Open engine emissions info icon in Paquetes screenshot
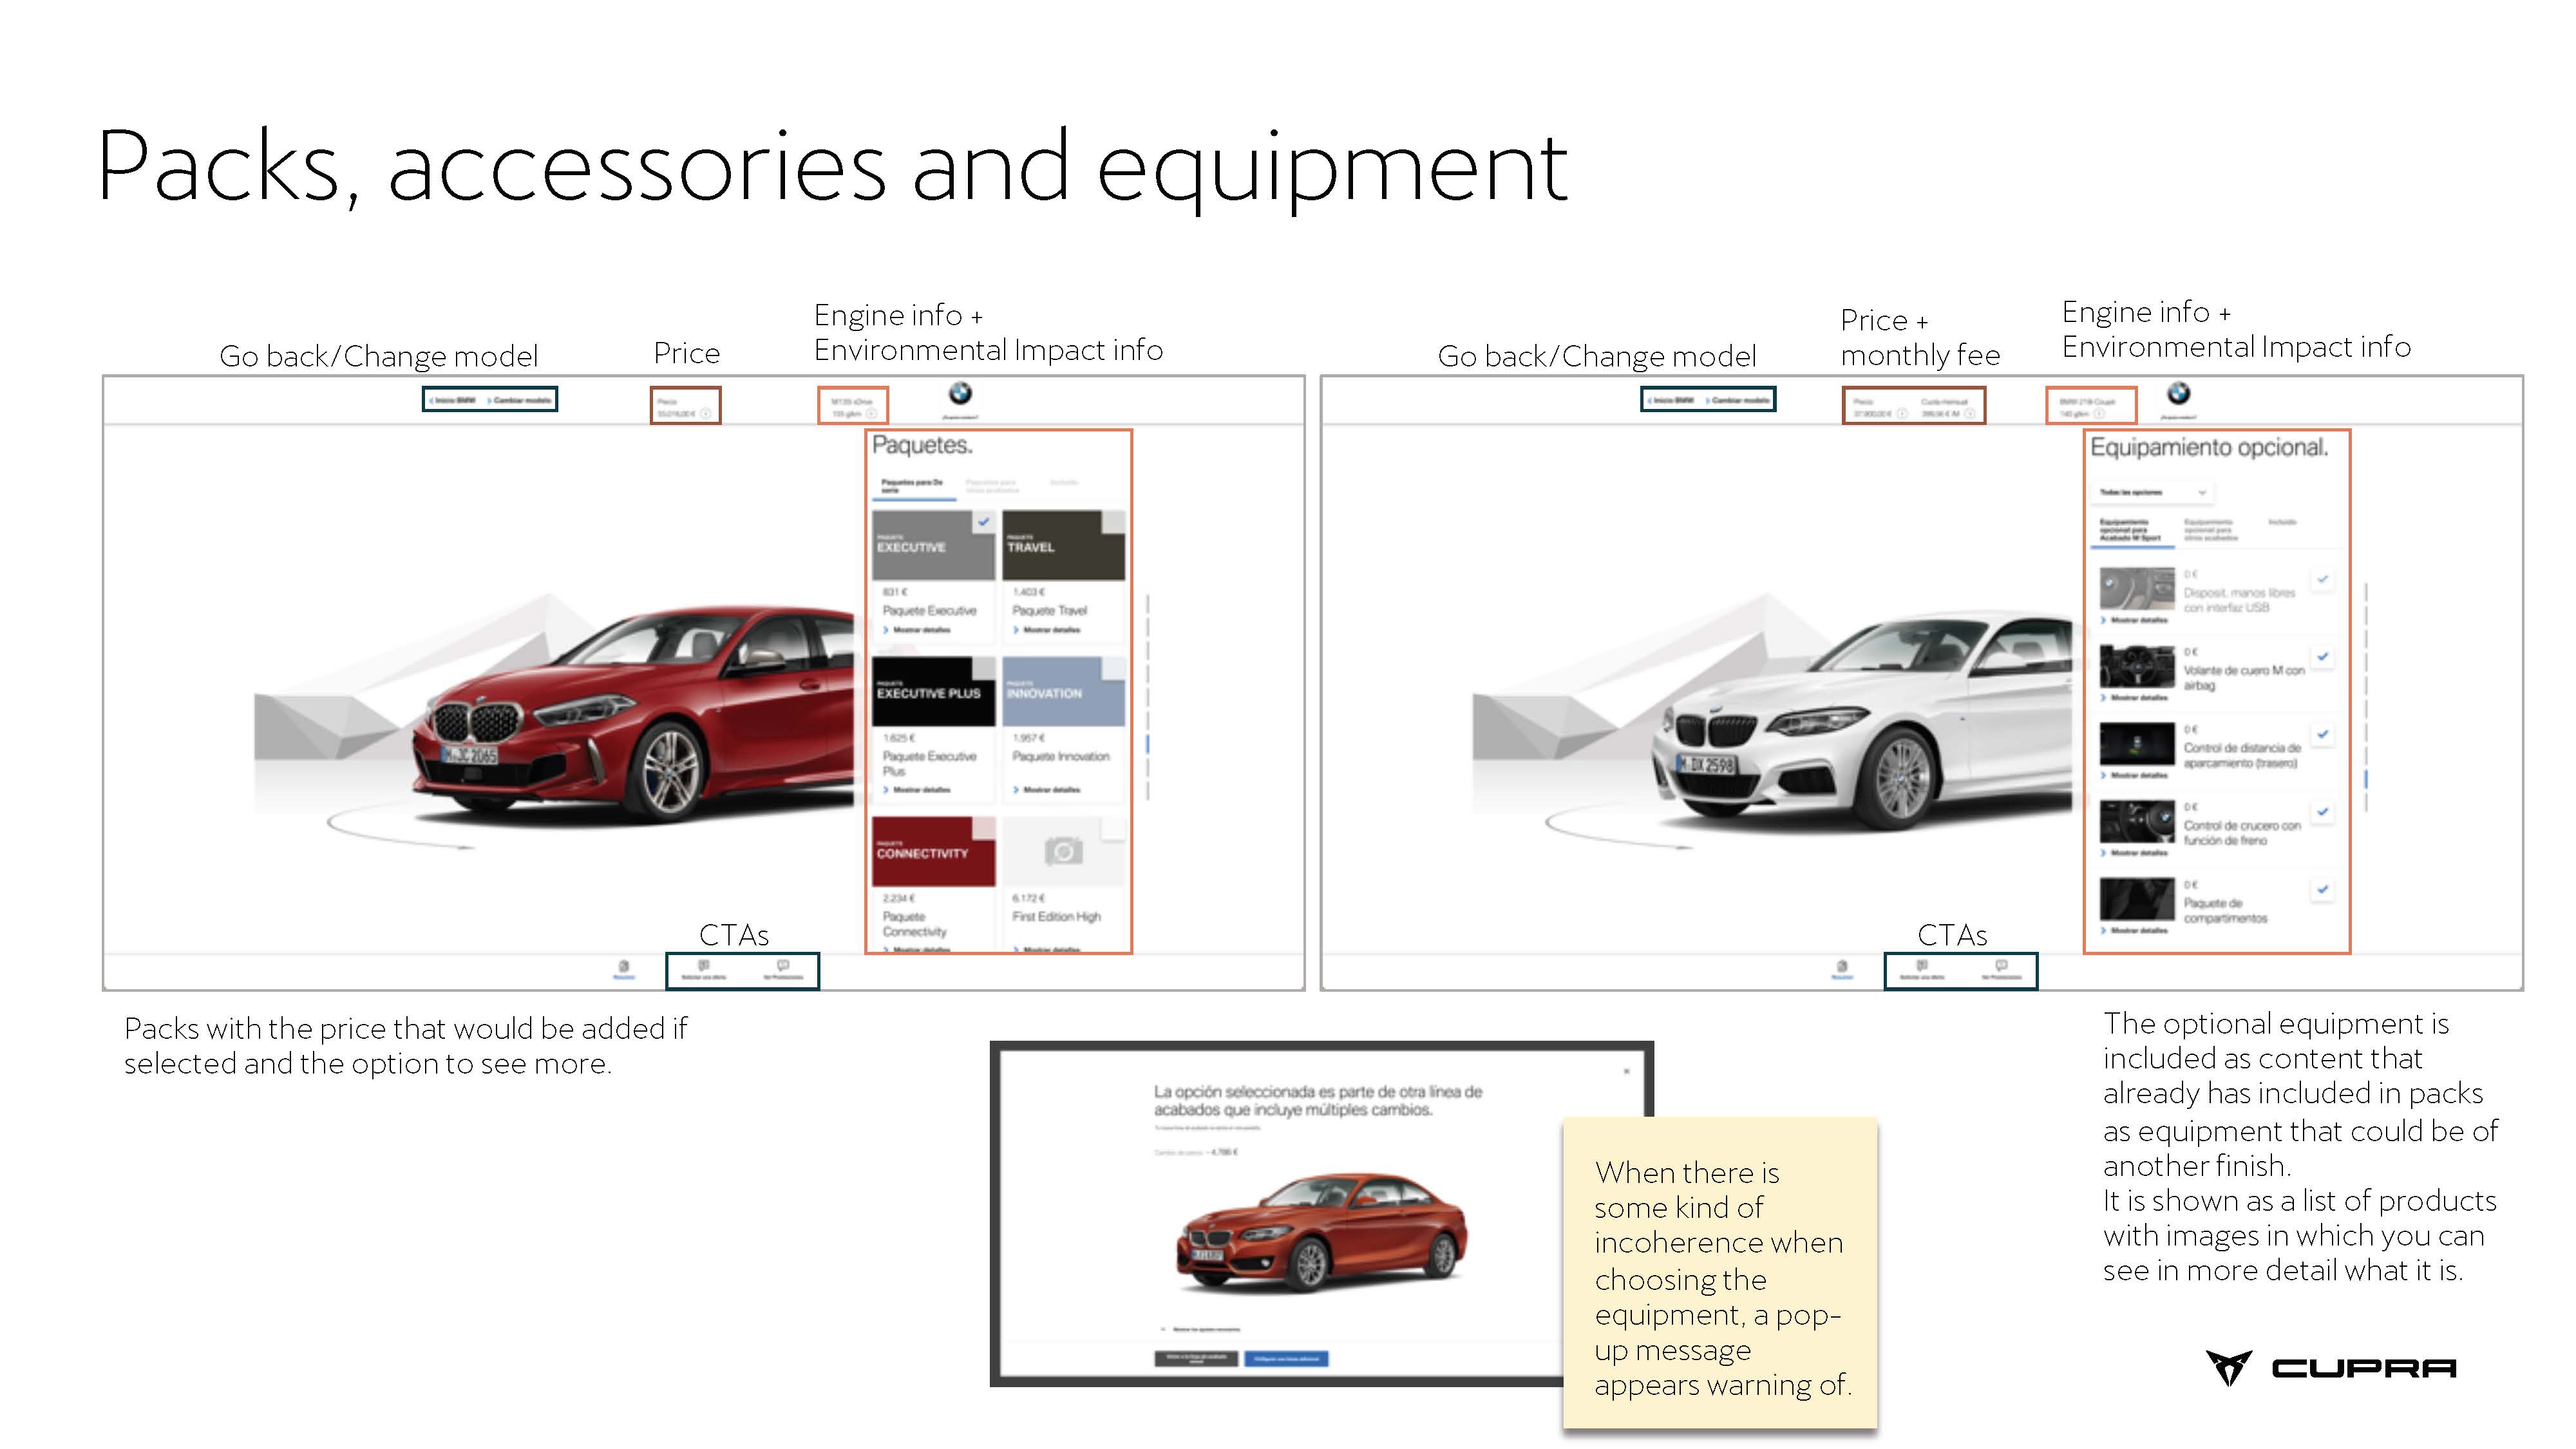 coord(871,413)
